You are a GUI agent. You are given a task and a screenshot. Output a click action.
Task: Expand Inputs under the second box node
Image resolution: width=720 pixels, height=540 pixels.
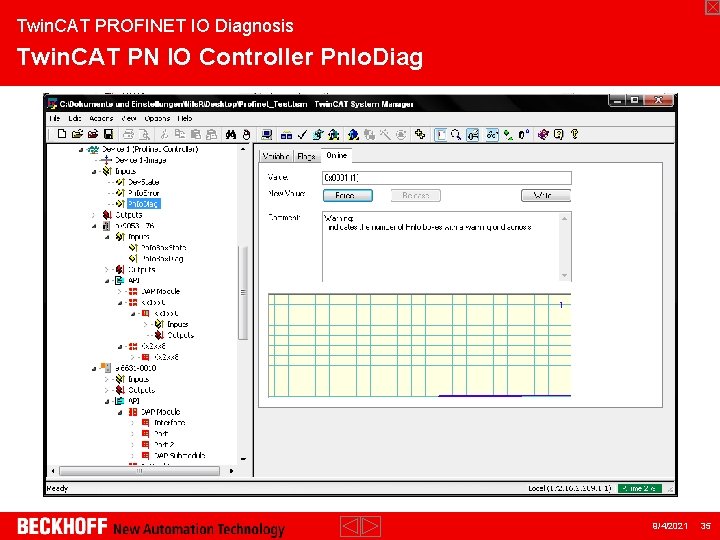click(107, 379)
